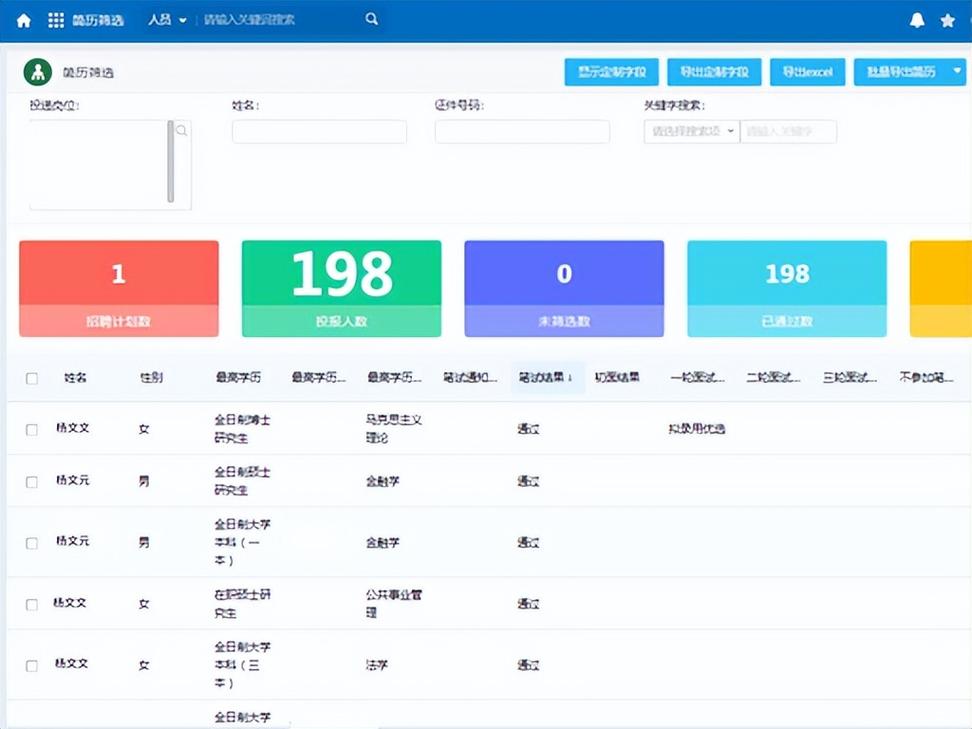The height and width of the screenshot is (729, 972).
Task: Select the red 招聘计划数 card
Action: pyautogui.click(x=119, y=289)
